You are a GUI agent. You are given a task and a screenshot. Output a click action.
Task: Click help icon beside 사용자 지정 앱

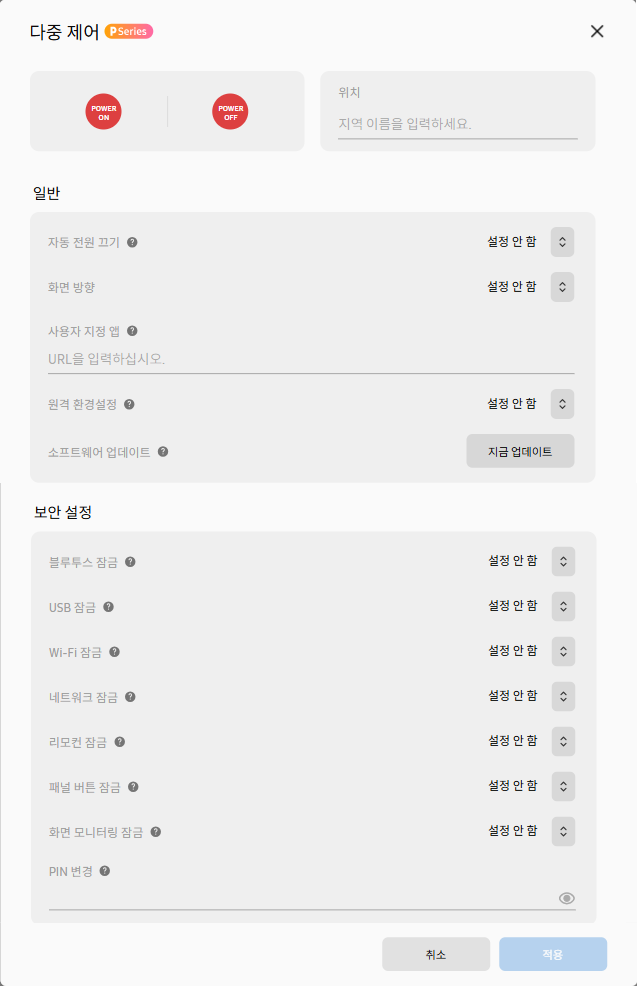pyautogui.click(x=132, y=331)
